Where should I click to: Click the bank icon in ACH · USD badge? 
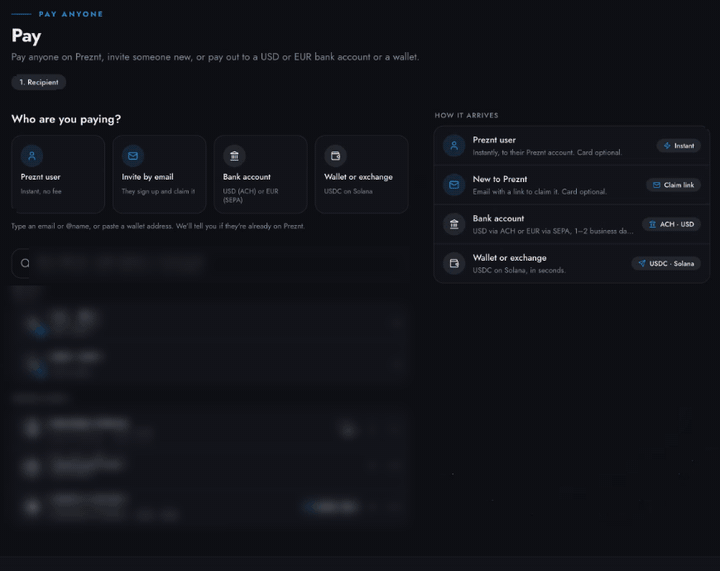652,224
